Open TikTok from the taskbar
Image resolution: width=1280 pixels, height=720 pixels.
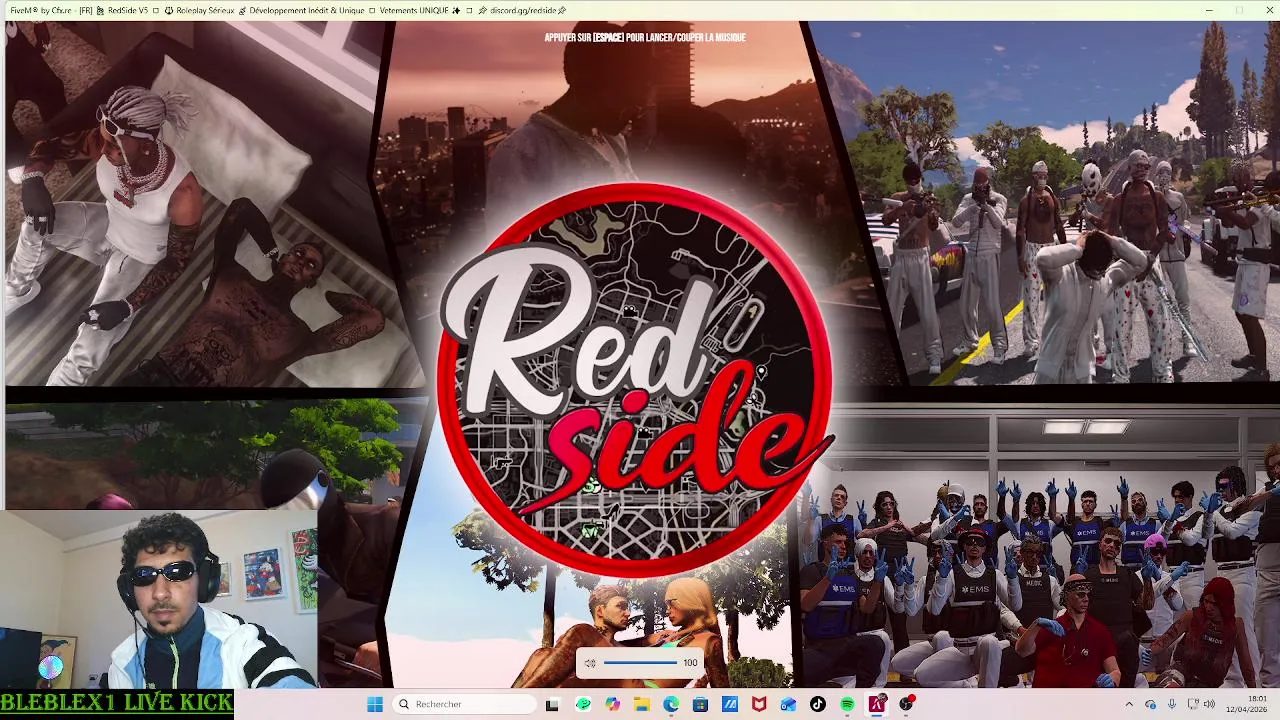(x=818, y=704)
